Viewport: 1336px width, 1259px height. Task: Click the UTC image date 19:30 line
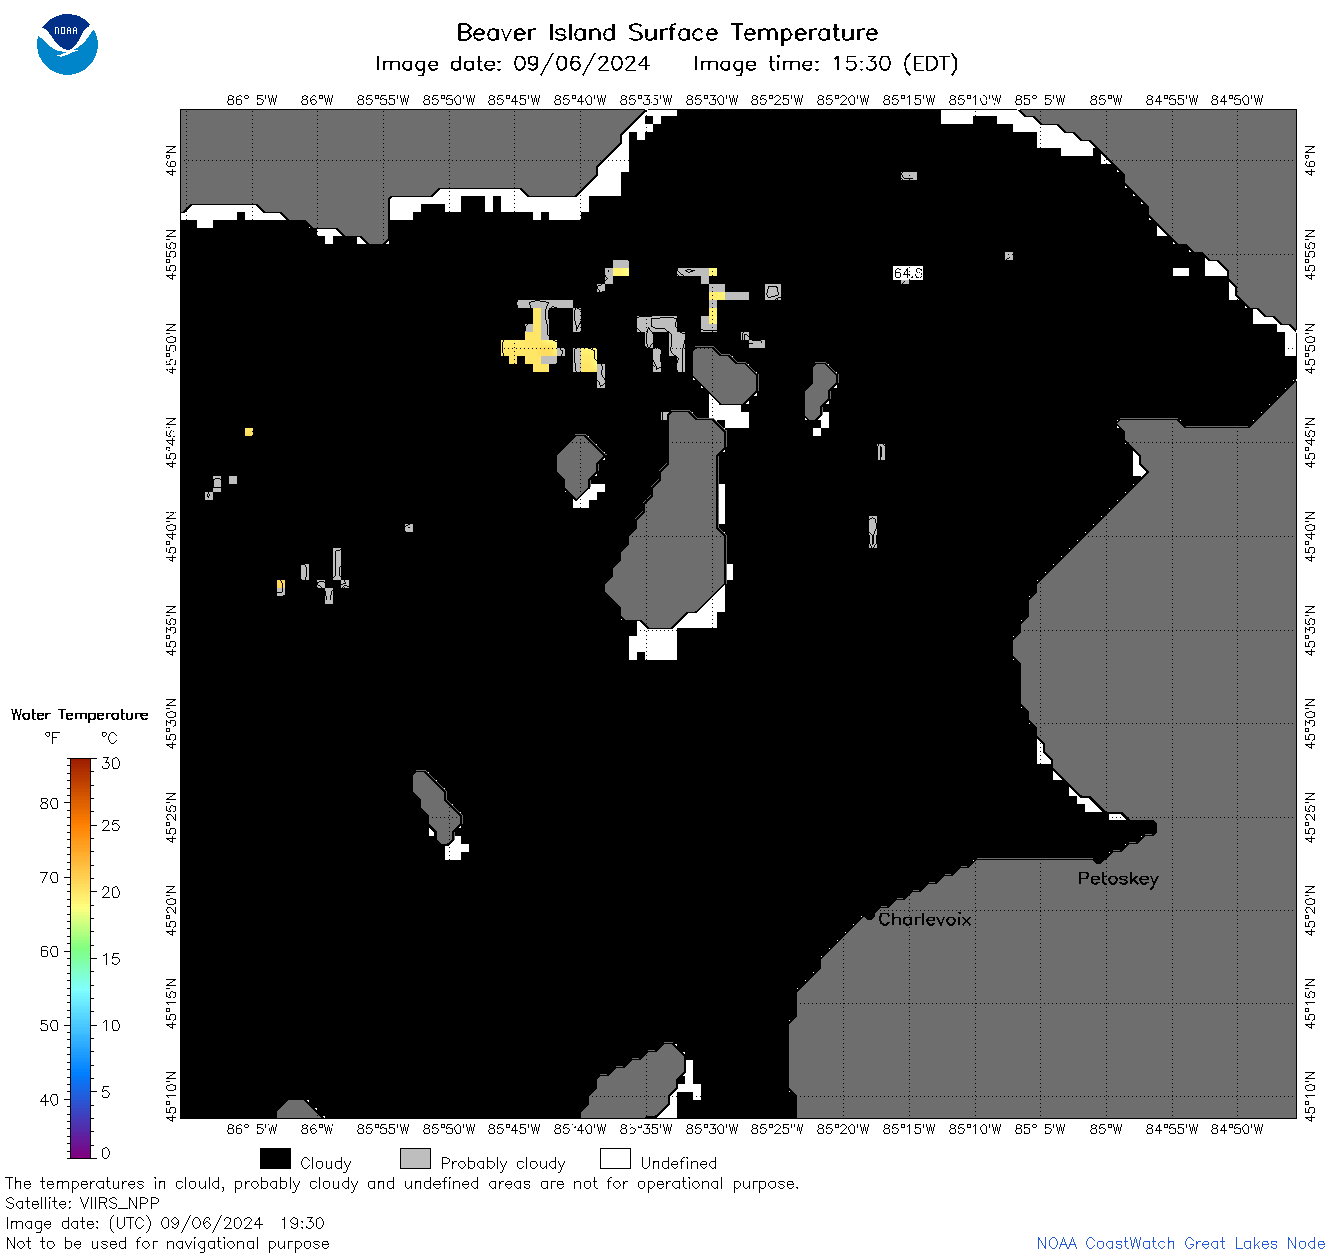pos(165,1223)
